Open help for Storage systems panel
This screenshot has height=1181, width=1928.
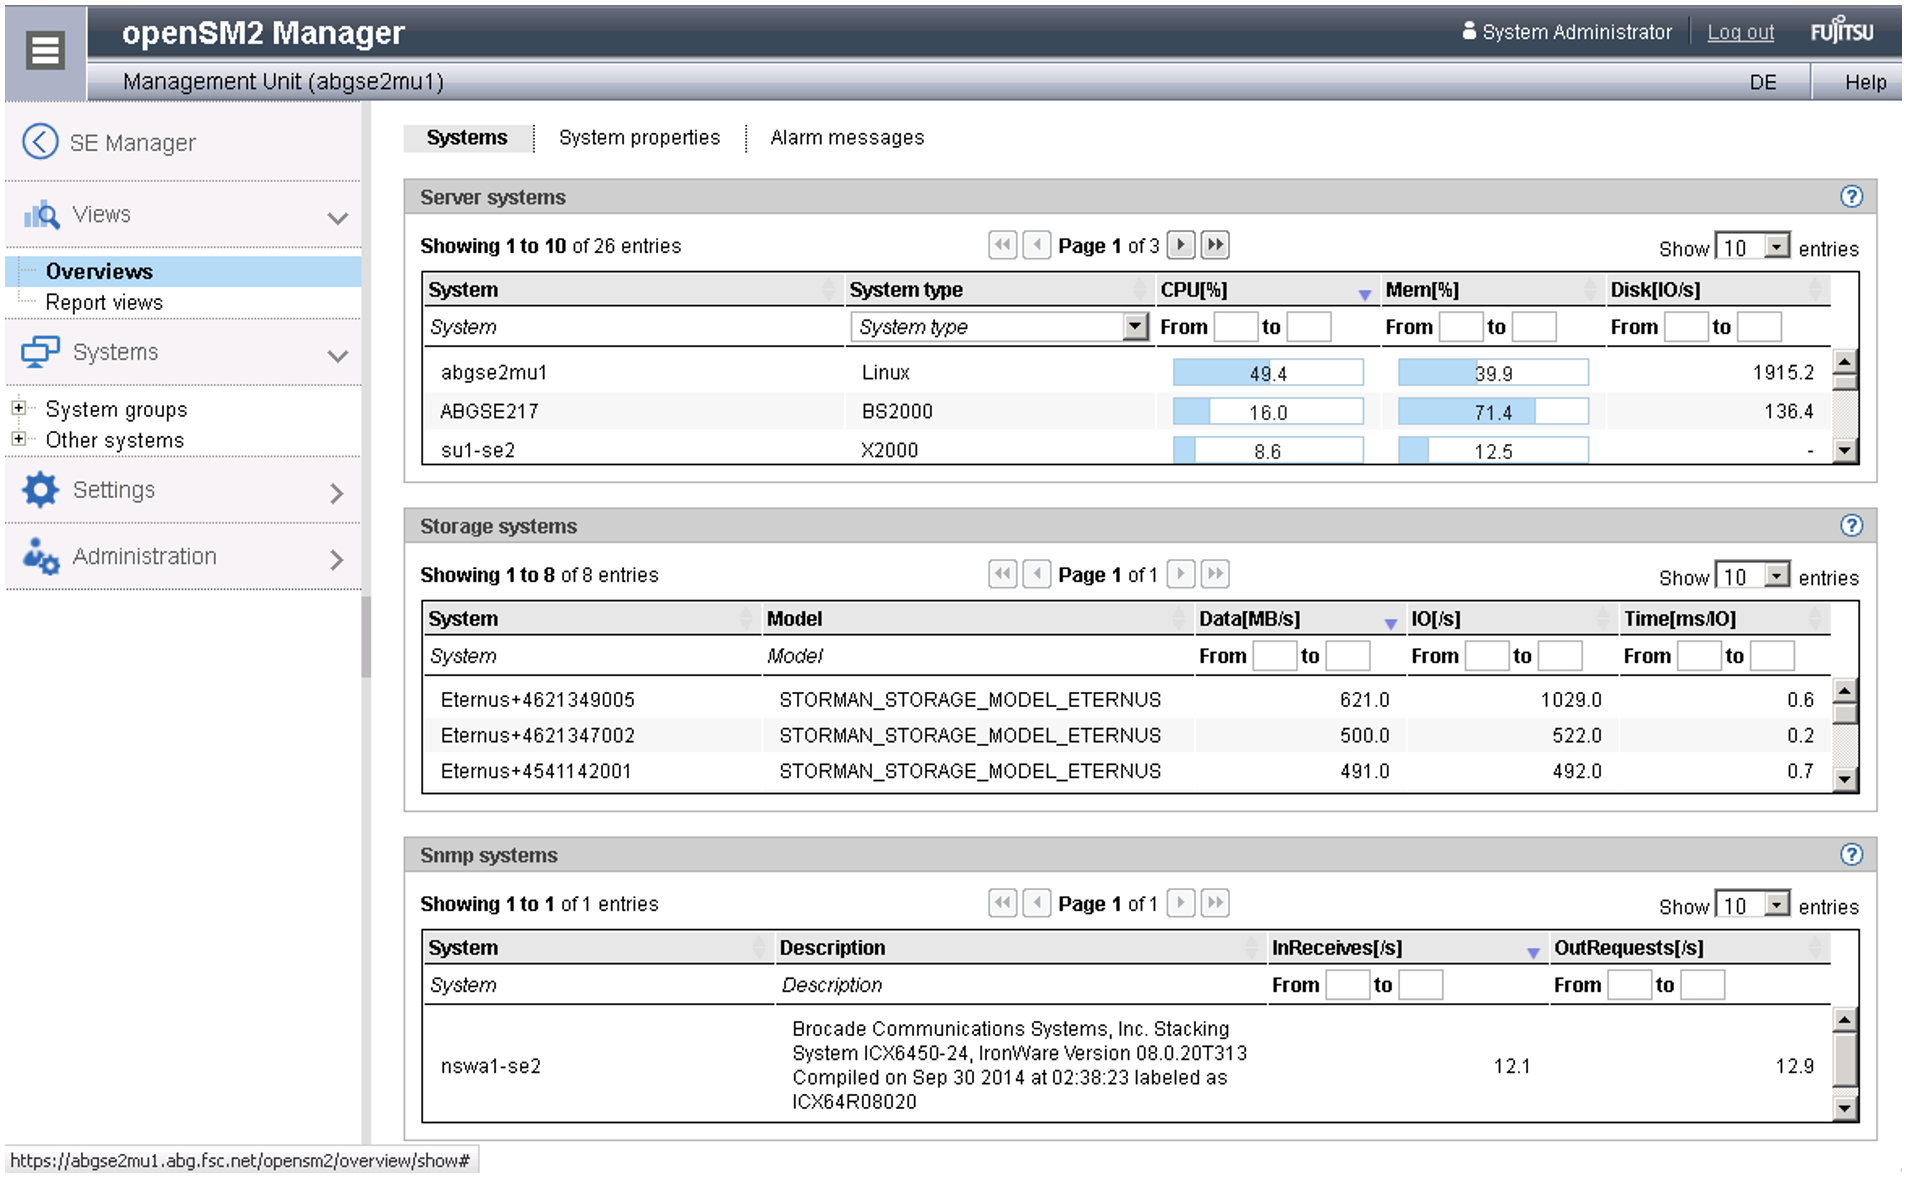(1851, 526)
